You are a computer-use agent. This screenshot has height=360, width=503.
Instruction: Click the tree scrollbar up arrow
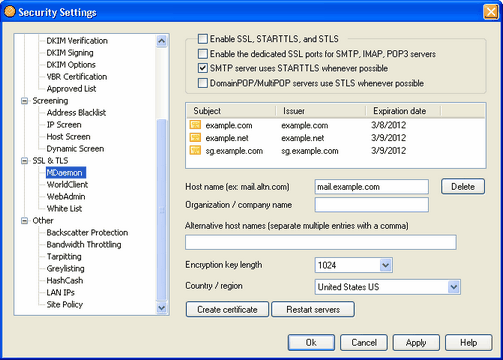pos(162,41)
